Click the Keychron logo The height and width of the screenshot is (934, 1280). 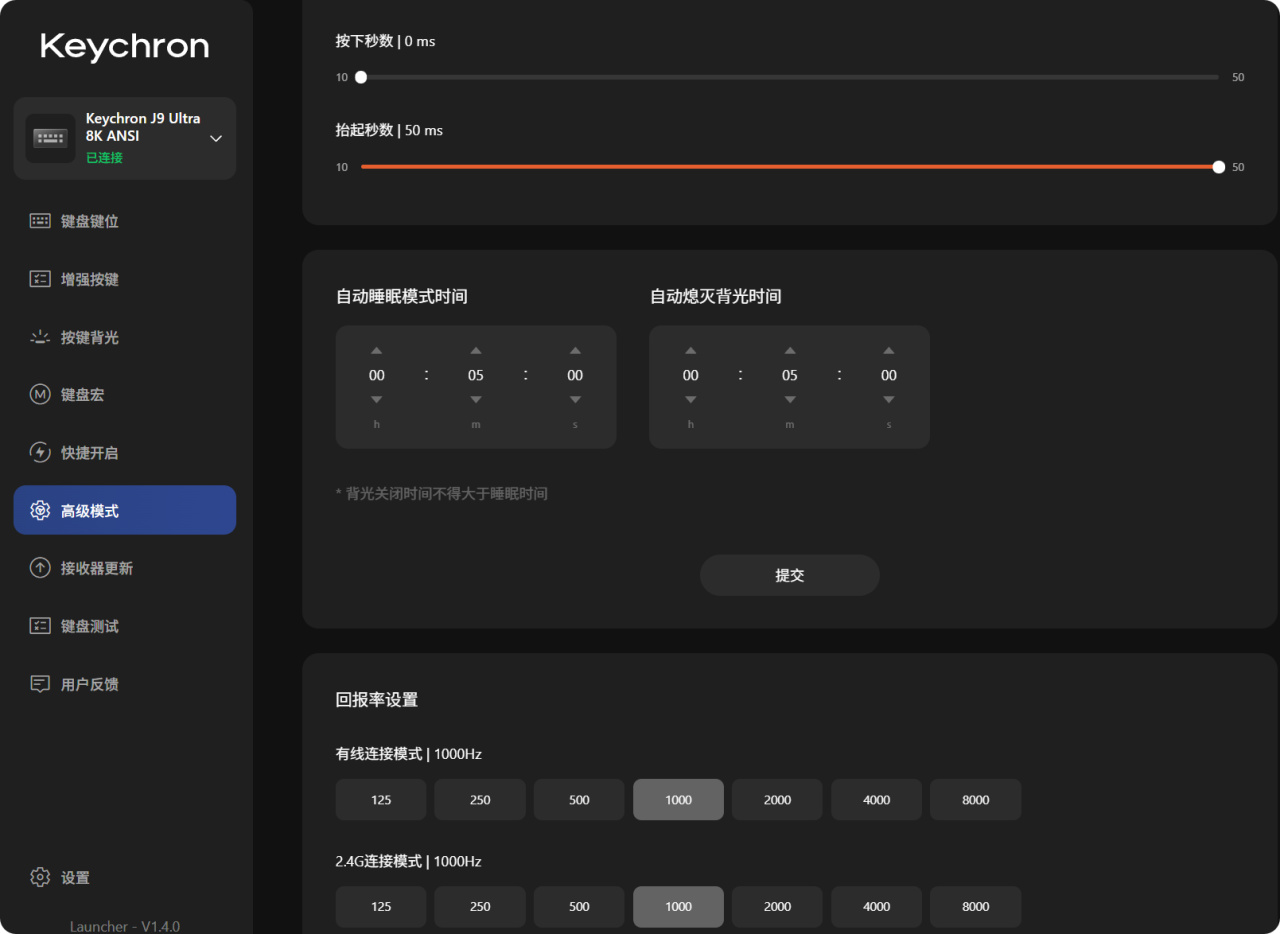[125, 46]
